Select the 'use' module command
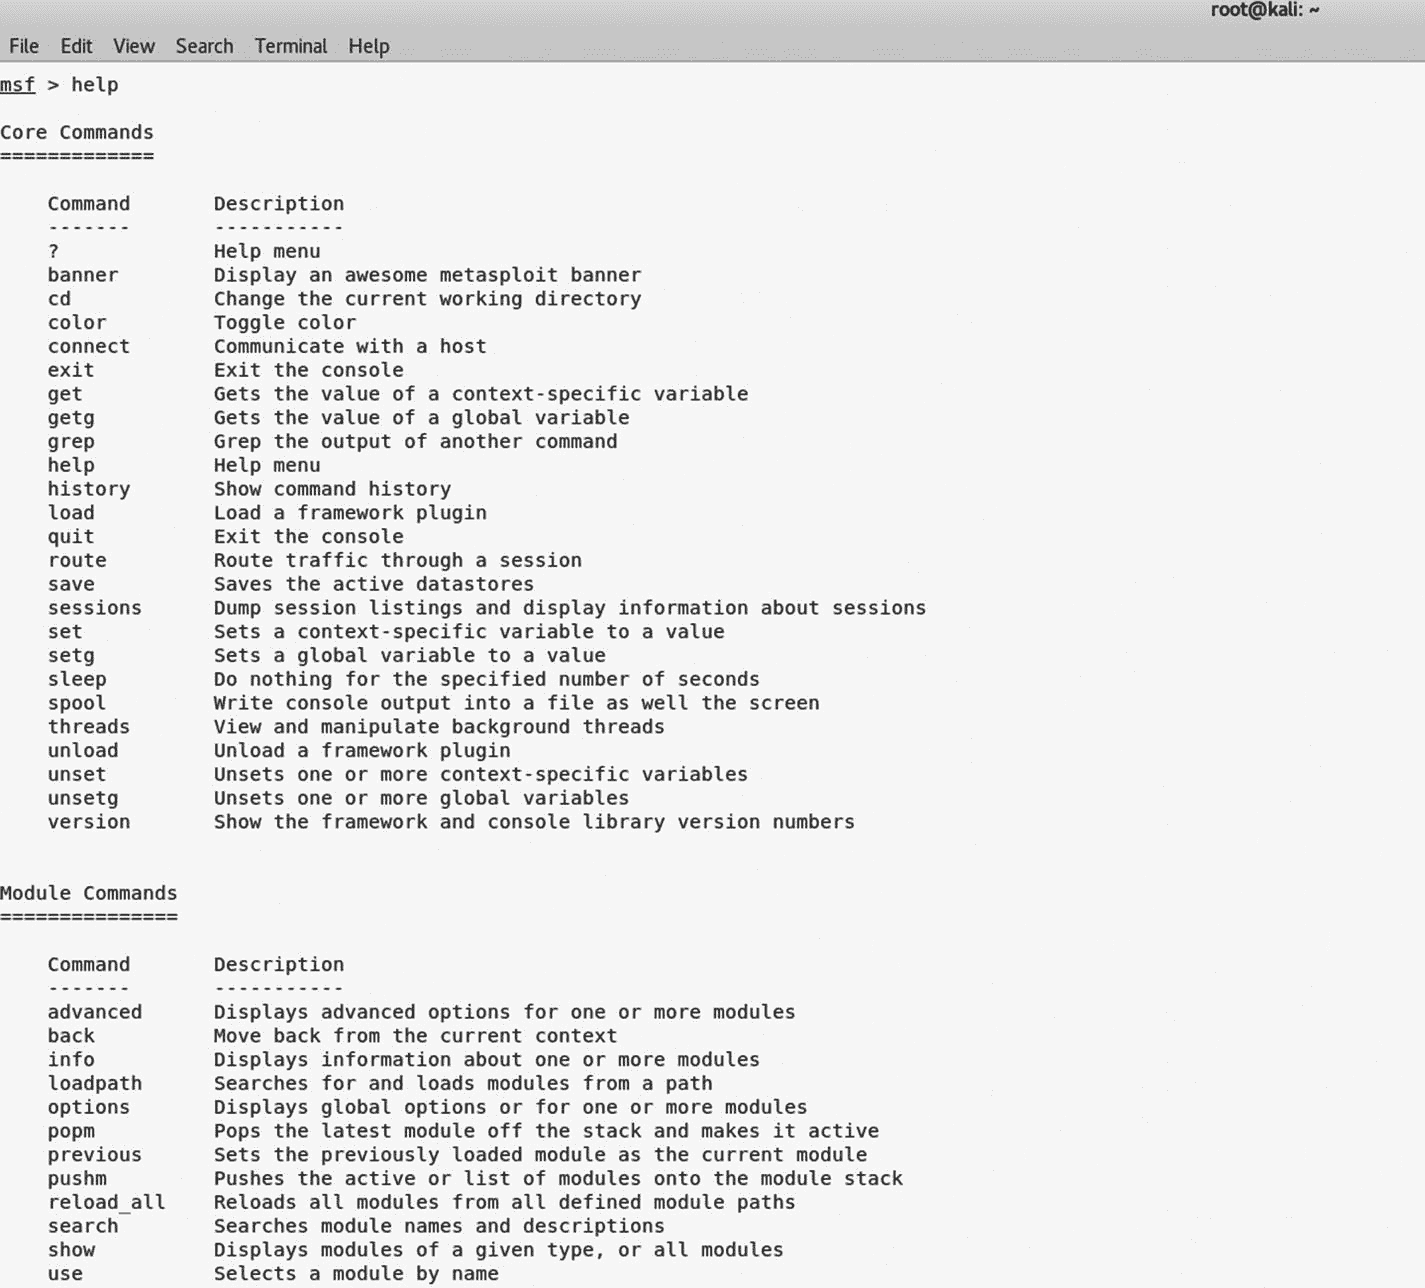This screenshot has height=1288, width=1425. (x=65, y=1274)
